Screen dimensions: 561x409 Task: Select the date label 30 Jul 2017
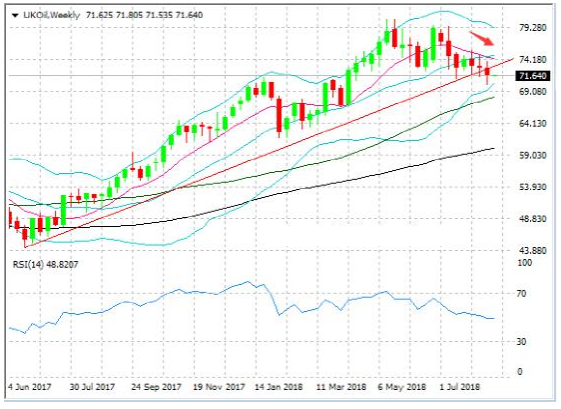(92, 387)
